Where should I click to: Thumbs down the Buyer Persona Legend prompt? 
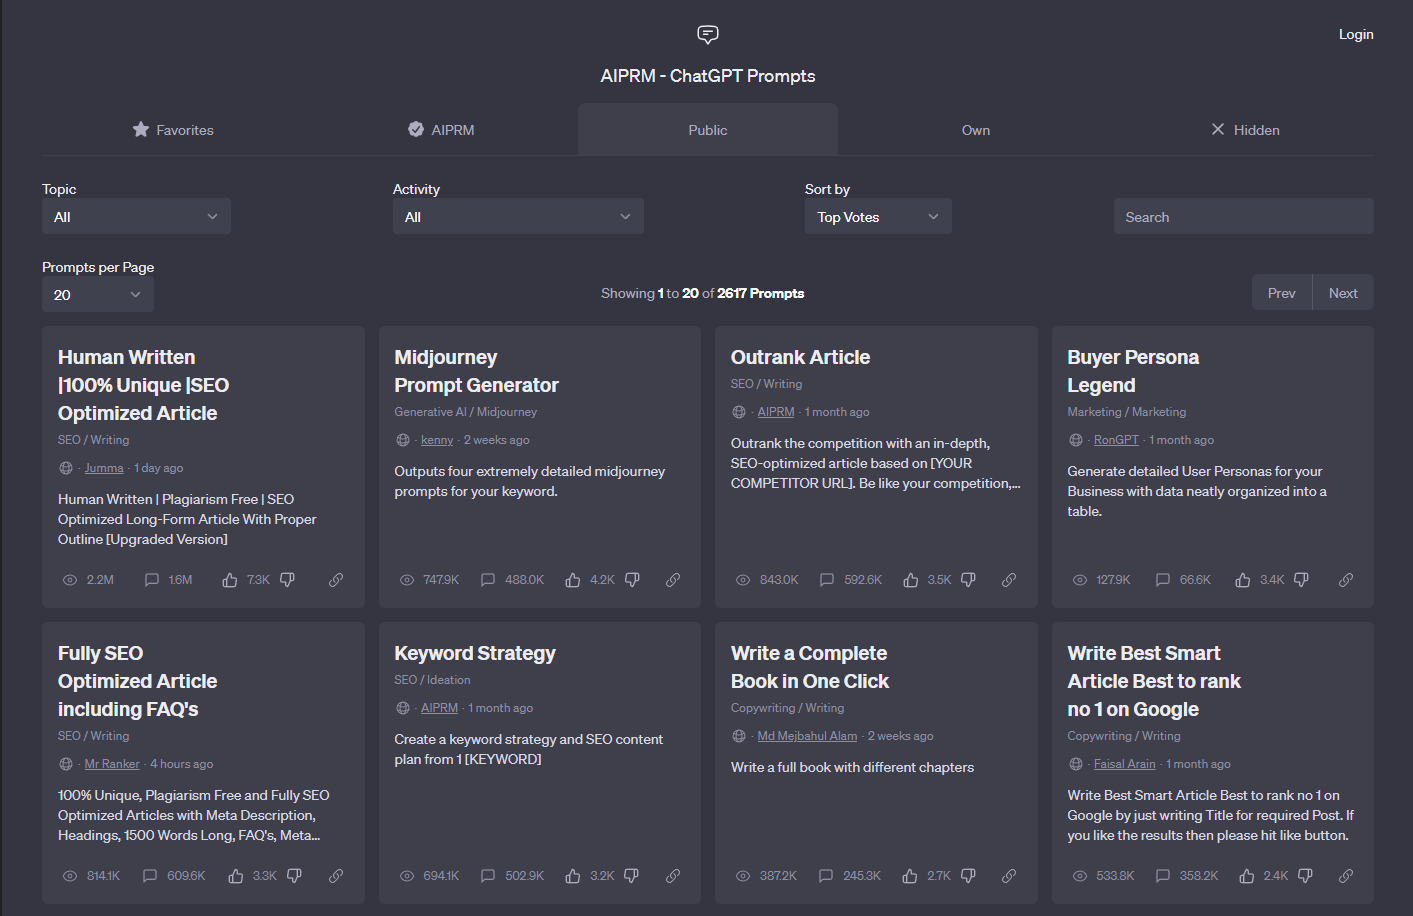1301,580
